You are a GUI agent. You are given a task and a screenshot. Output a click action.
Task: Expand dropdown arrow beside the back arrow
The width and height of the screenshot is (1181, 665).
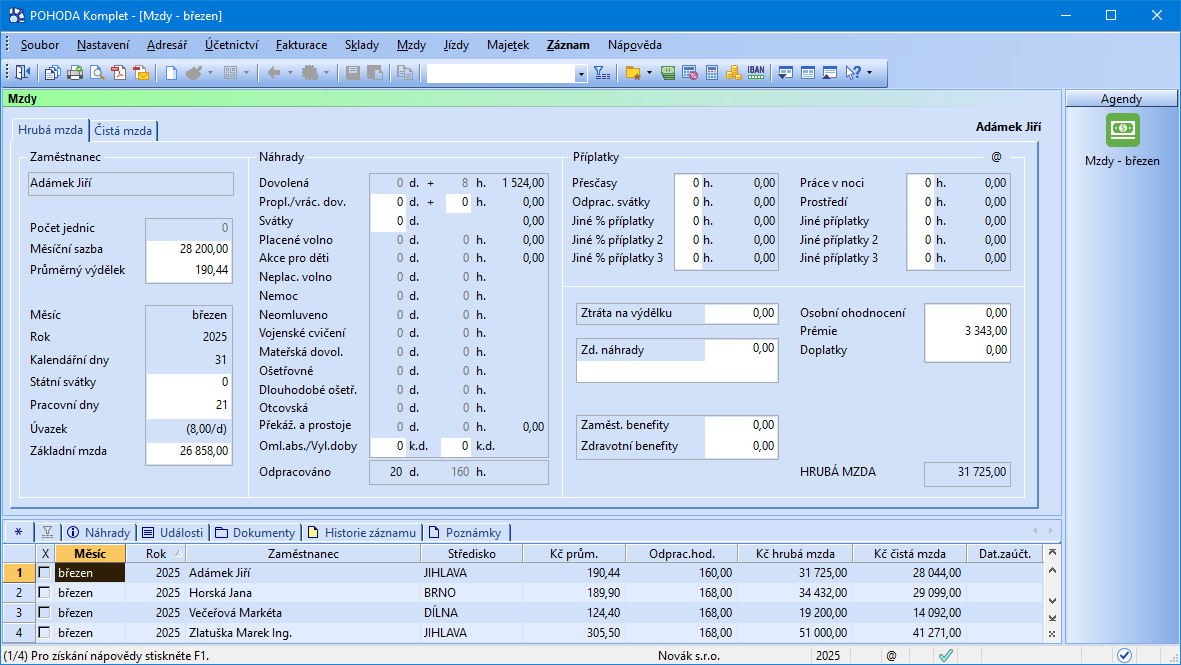pos(290,73)
